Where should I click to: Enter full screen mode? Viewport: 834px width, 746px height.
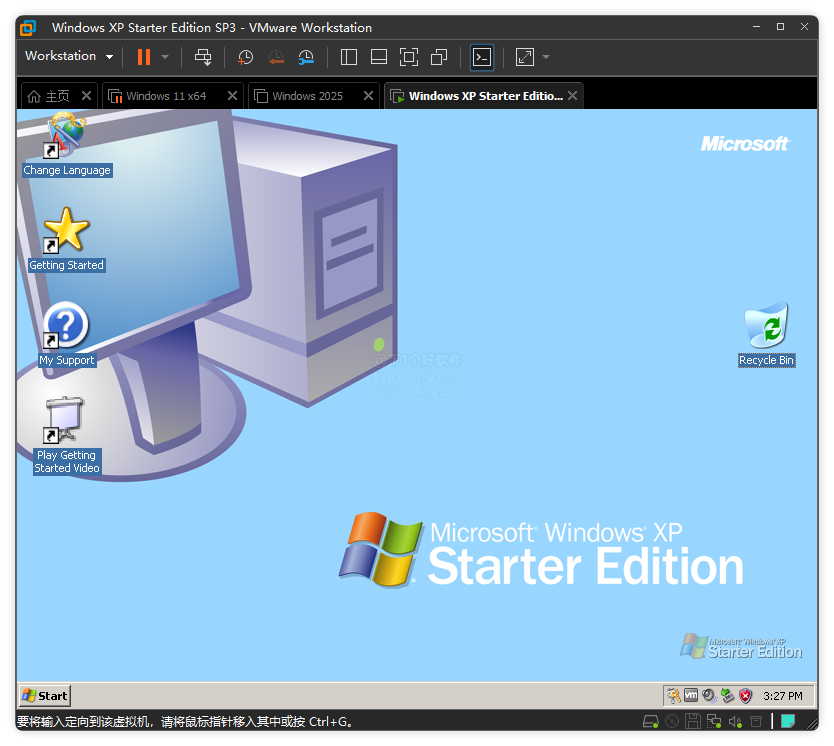click(408, 57)
